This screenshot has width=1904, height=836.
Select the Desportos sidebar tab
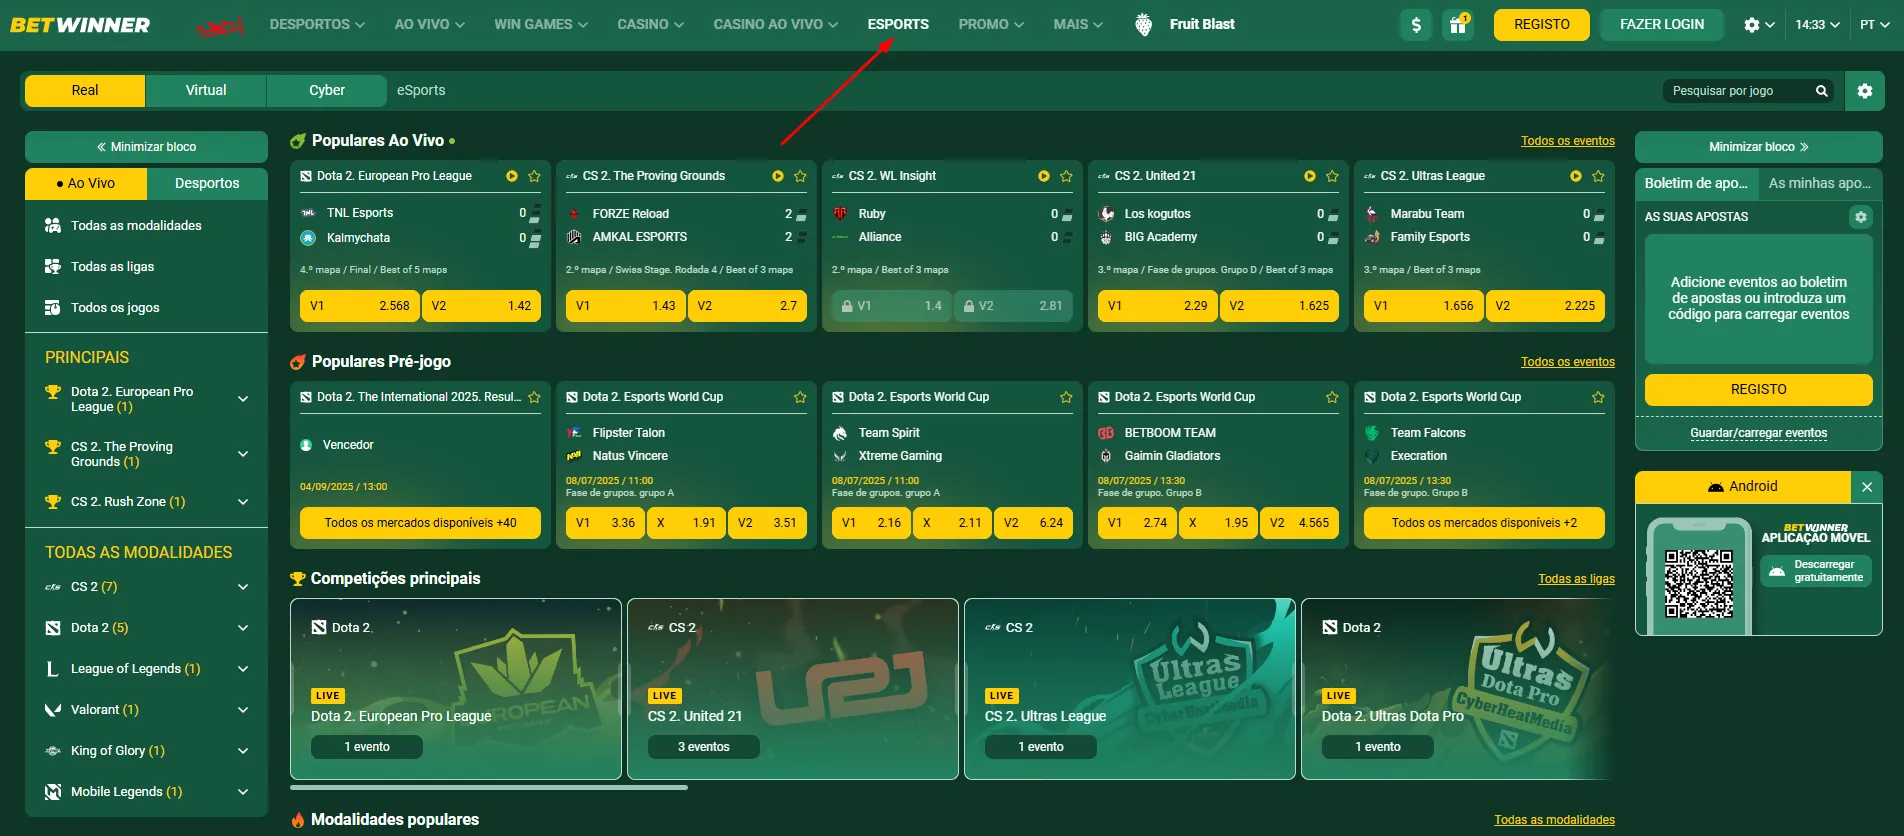point(207,183)
